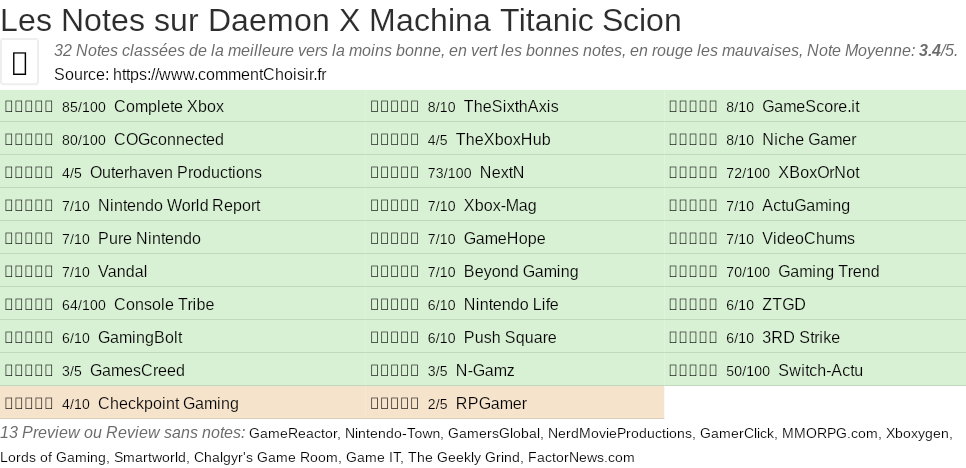Open the Nintendo World Report review
Viewport: 966px width, 468px height.
(x=179, y=206)
